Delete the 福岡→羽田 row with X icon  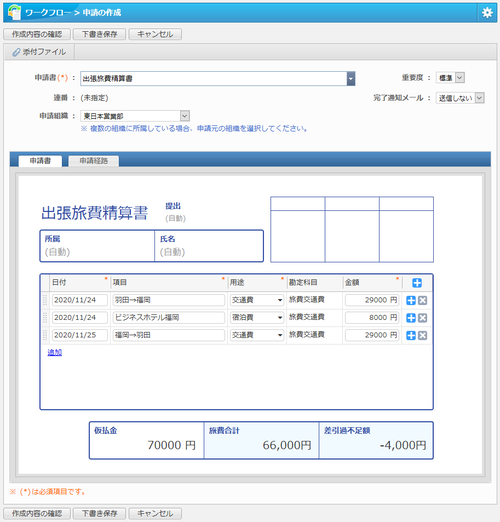pyautogui.click(x=422, y=335)
